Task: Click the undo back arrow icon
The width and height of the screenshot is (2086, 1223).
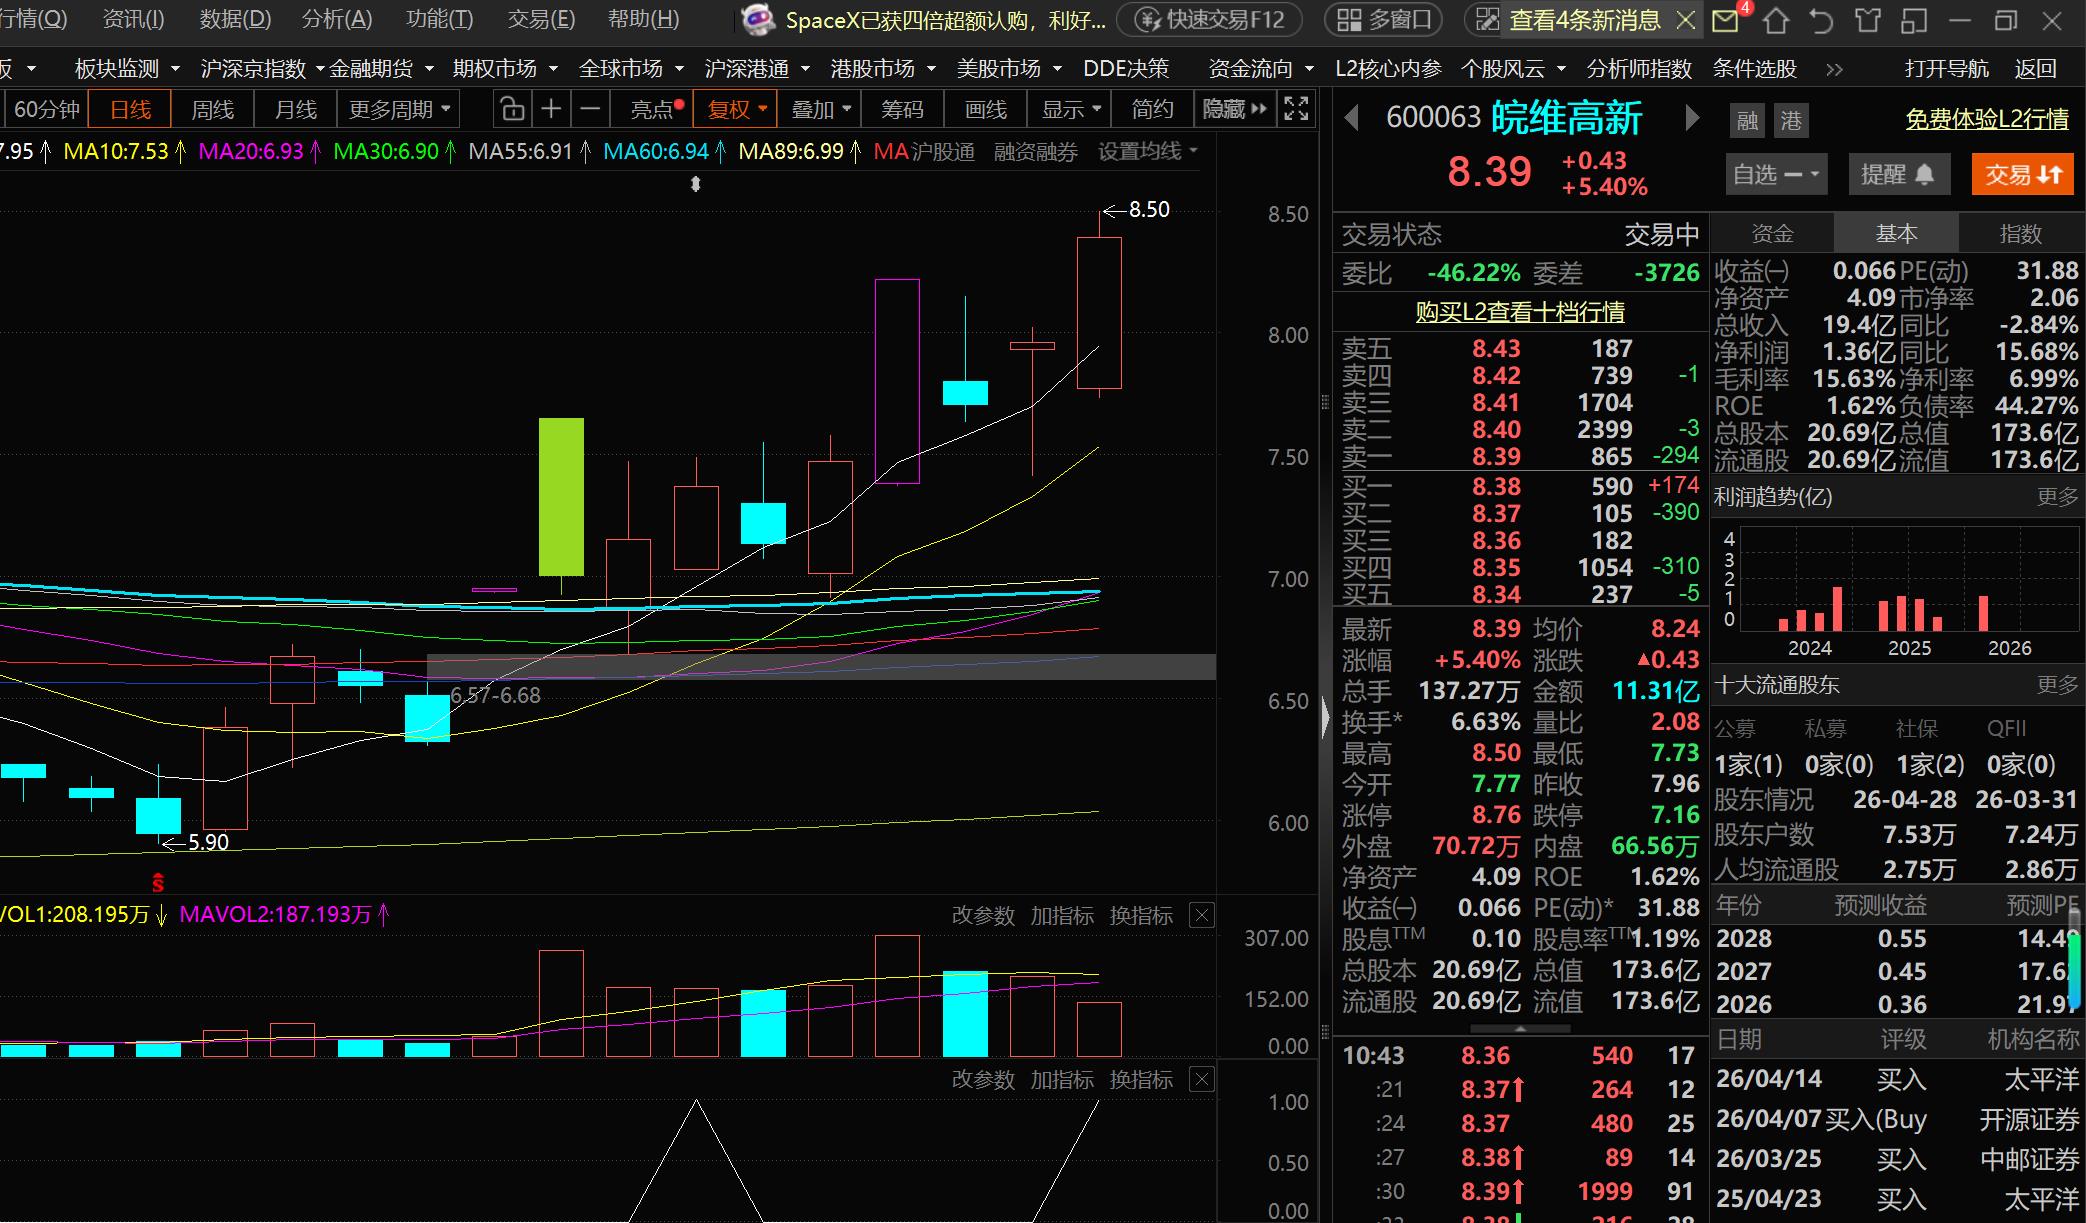Action: (1821, 20)
